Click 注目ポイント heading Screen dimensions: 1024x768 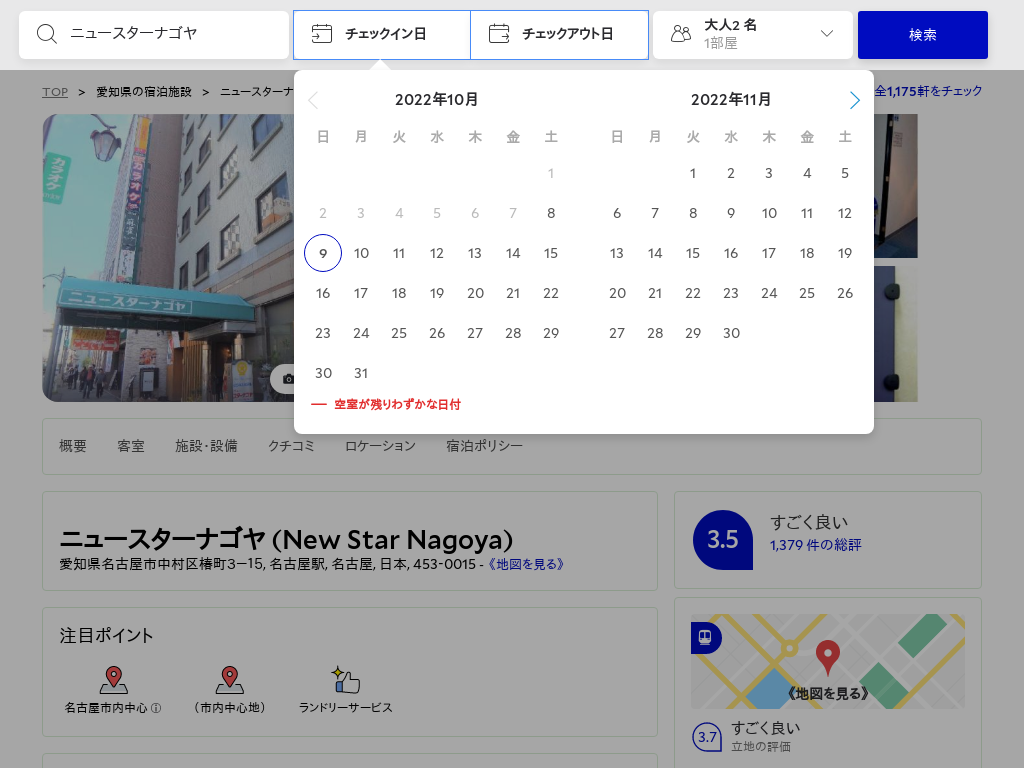click(x=106, y=636)
